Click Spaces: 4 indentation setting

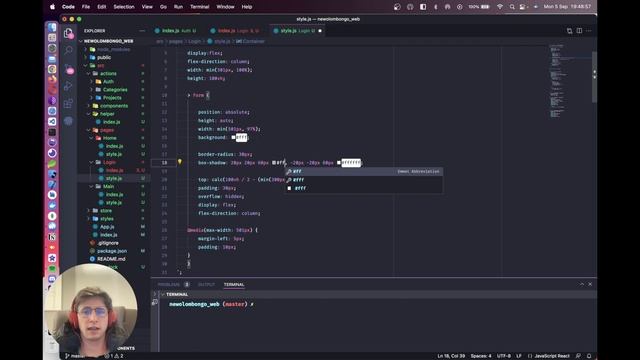coord(481,356)
